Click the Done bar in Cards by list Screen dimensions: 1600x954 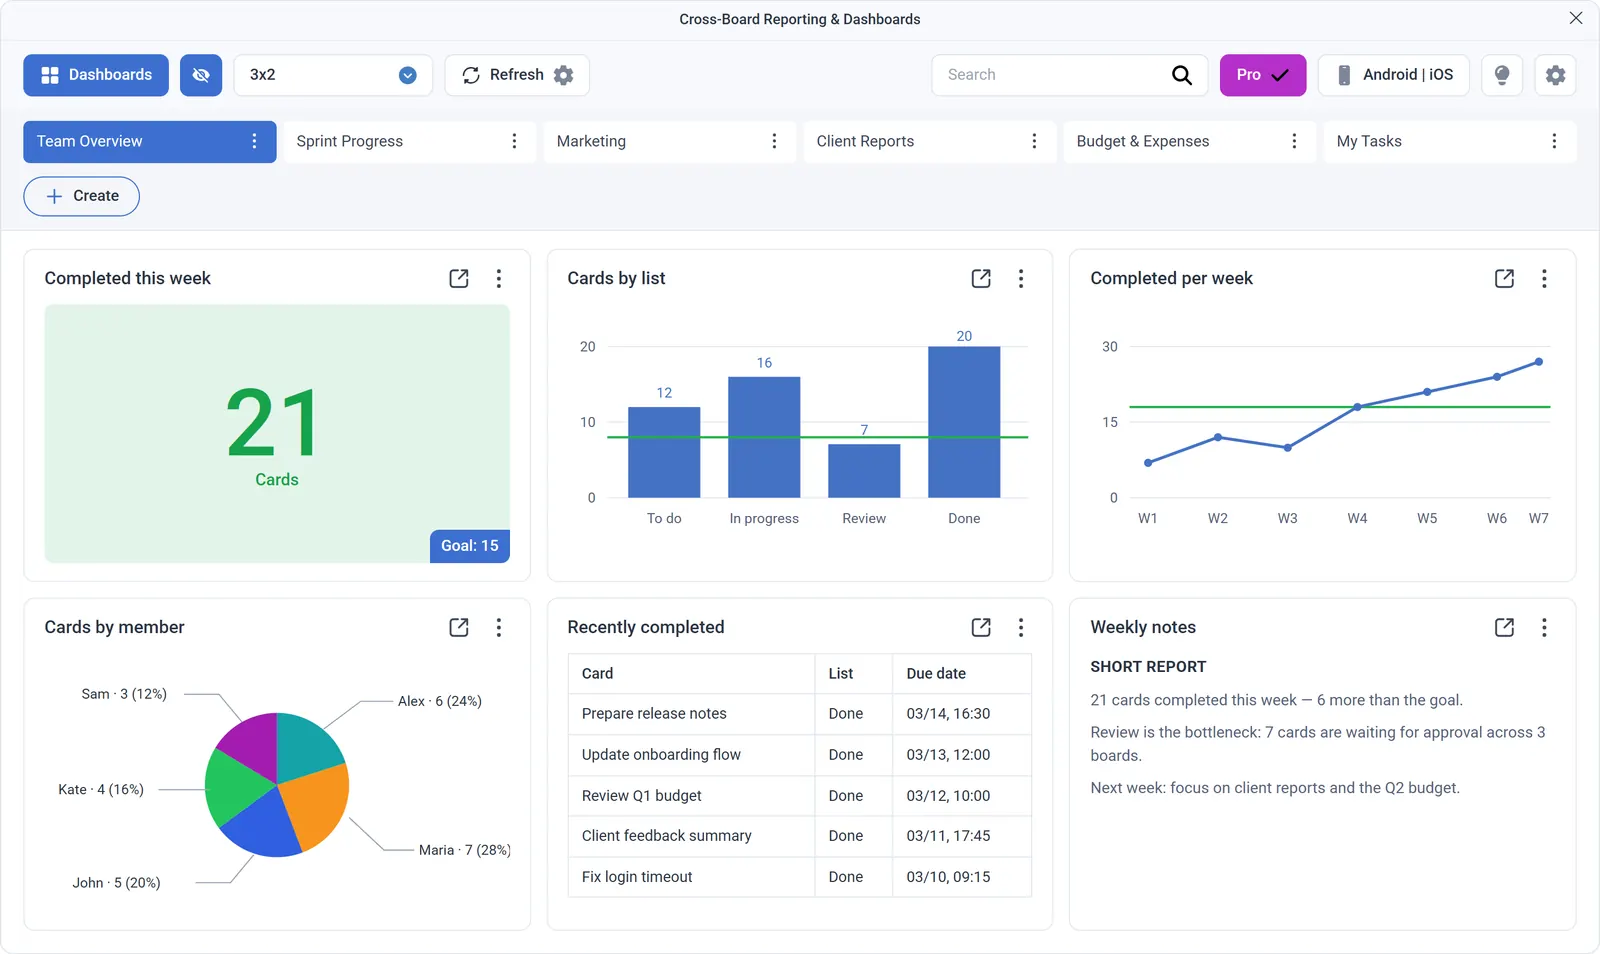pyautogui.click(x=964, y=422)
